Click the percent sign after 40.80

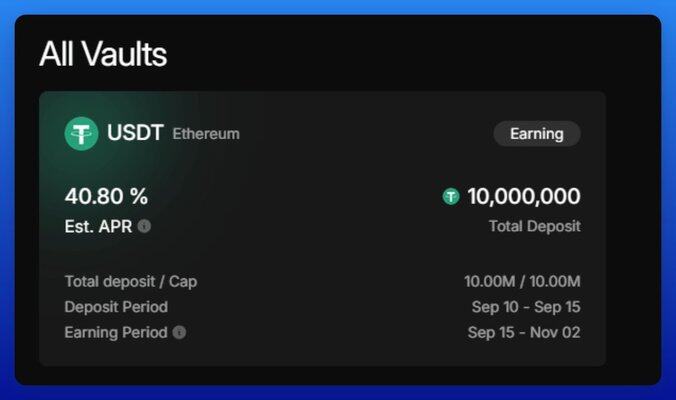[140, 197]
